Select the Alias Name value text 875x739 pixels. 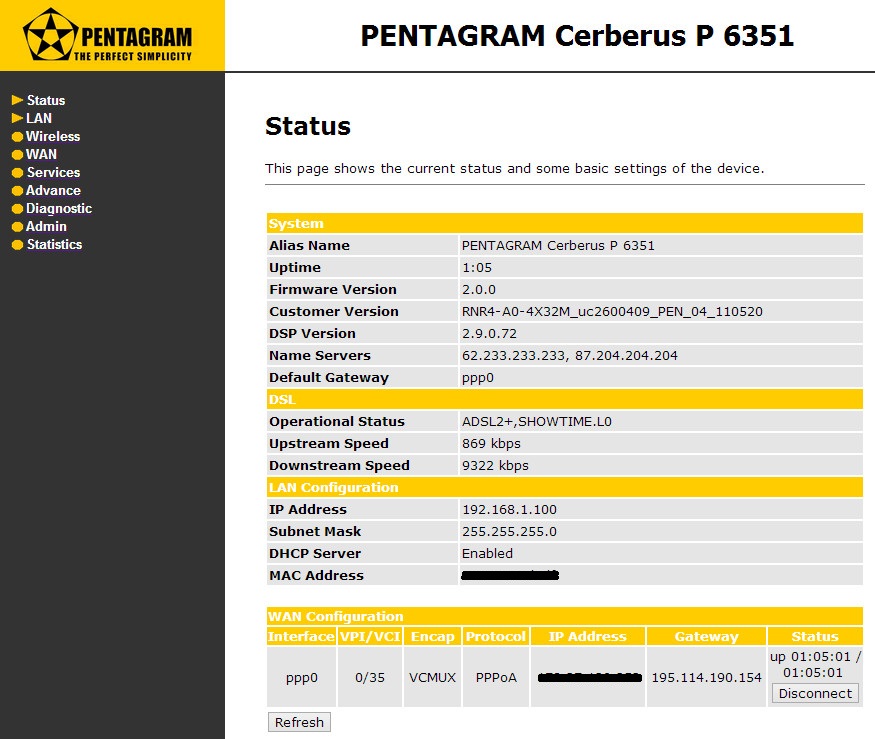(x=558, y=246)
